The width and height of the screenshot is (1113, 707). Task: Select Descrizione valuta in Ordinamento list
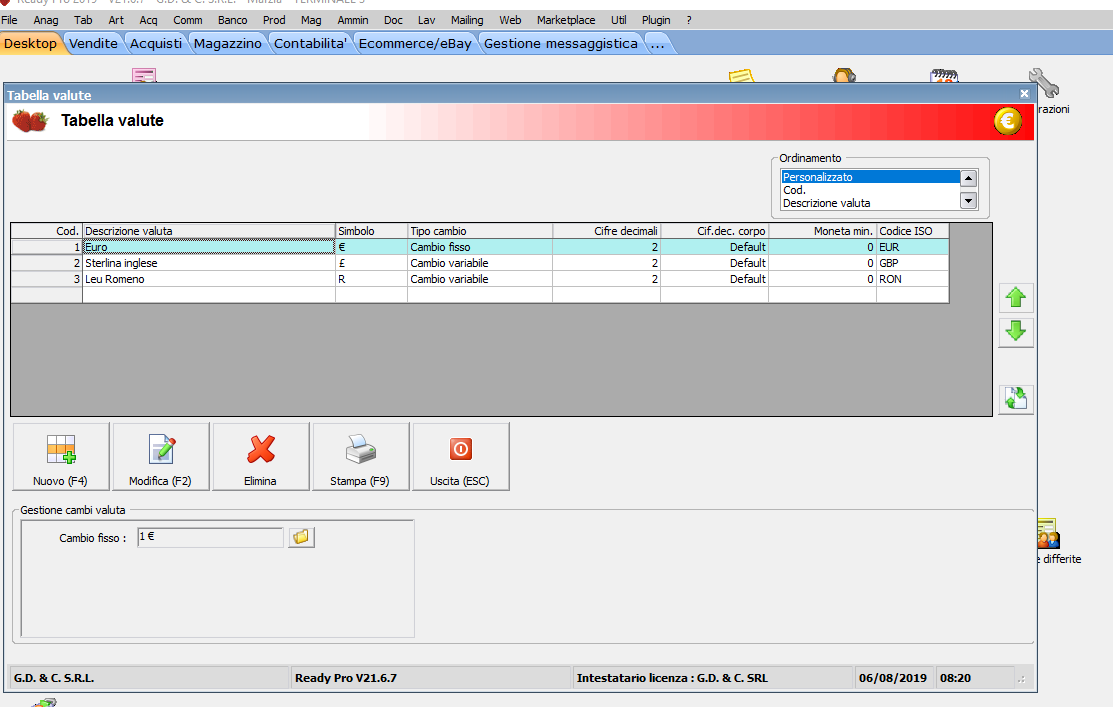[870, 203]
